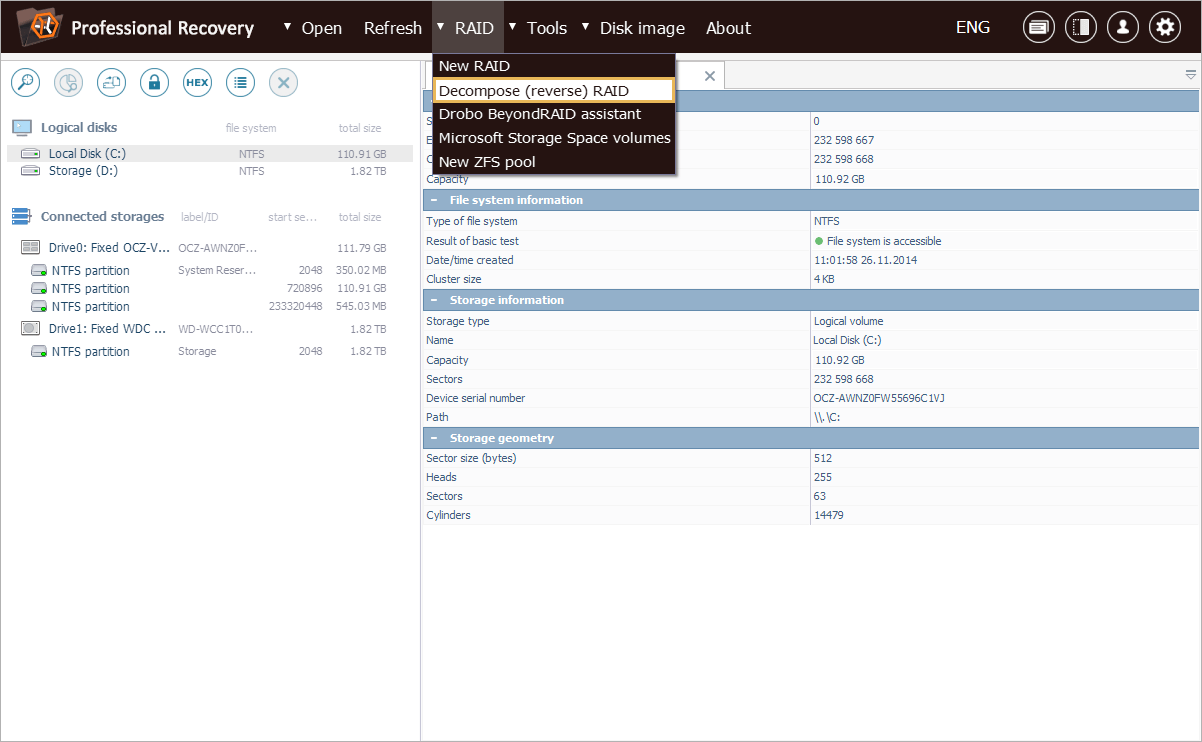Select NTFS partition of 110.91 GB
Viewport: 1202px width, 742px height.
tap(210, 289)
